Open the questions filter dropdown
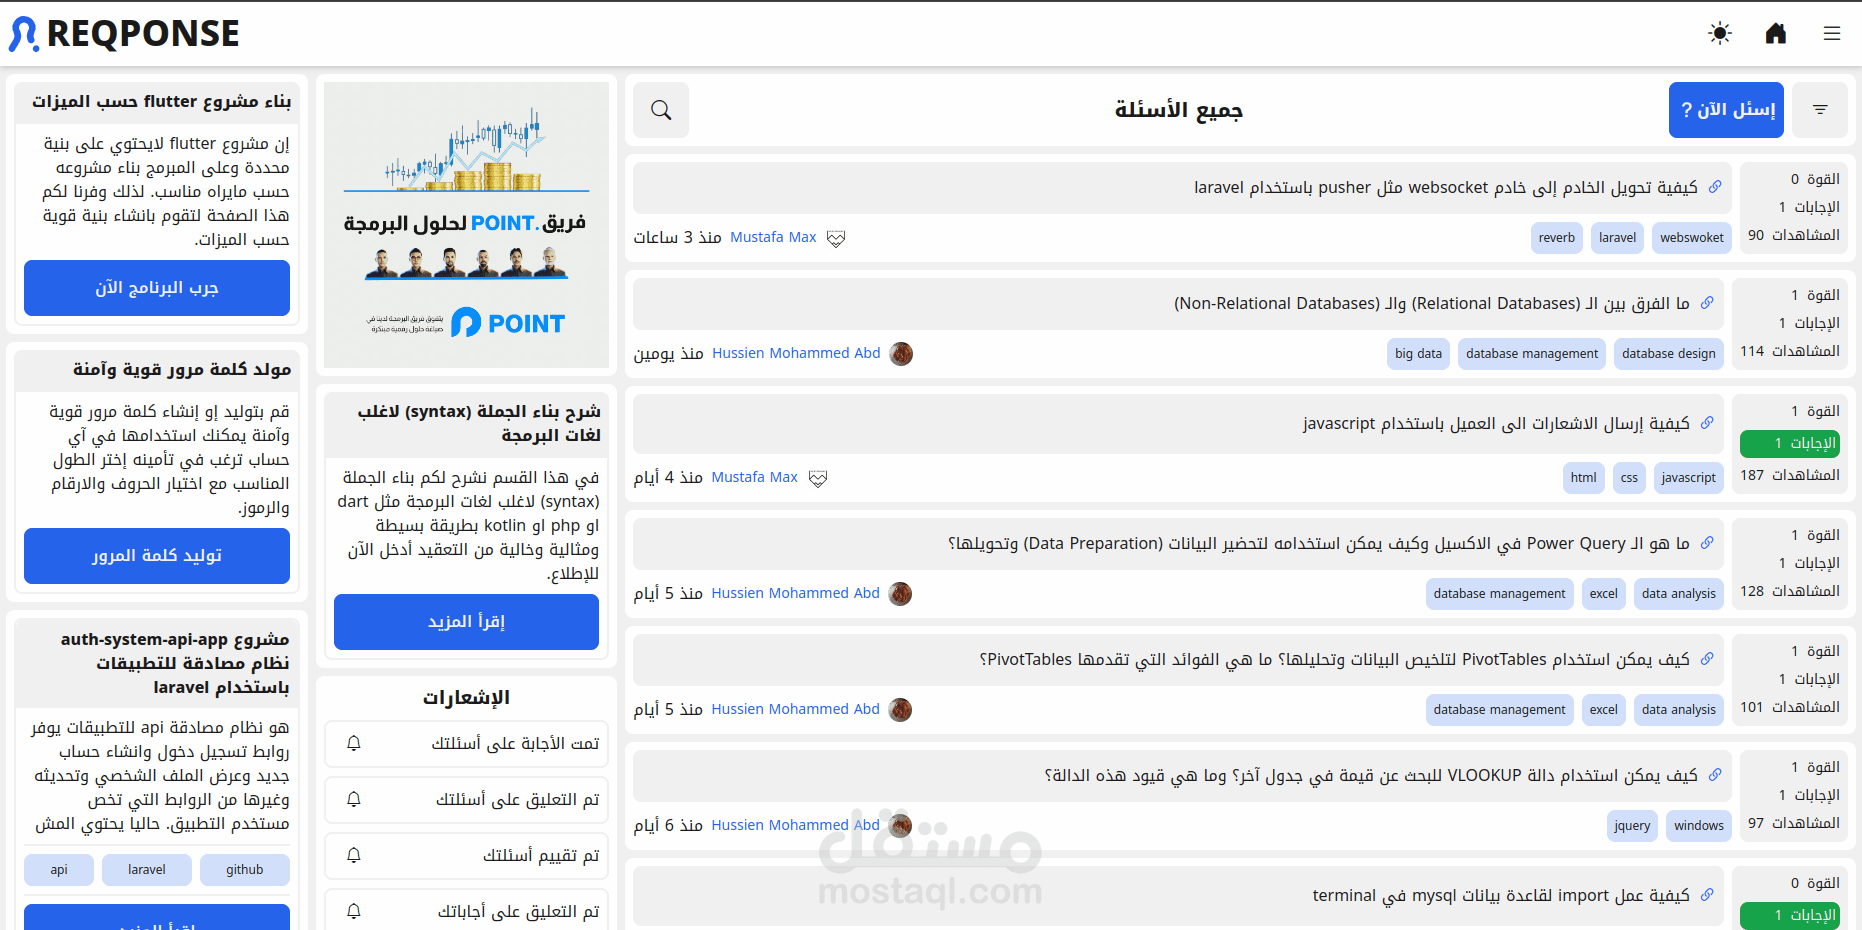Screen dimensions: 1862x930 coord(1820,110)
